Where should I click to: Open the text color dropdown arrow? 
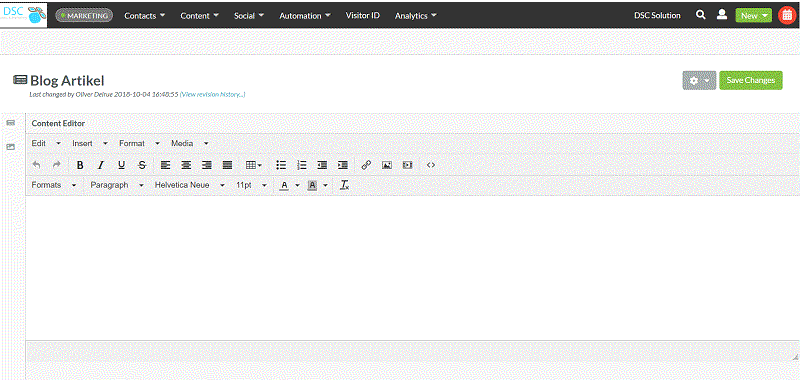point(297,185)
